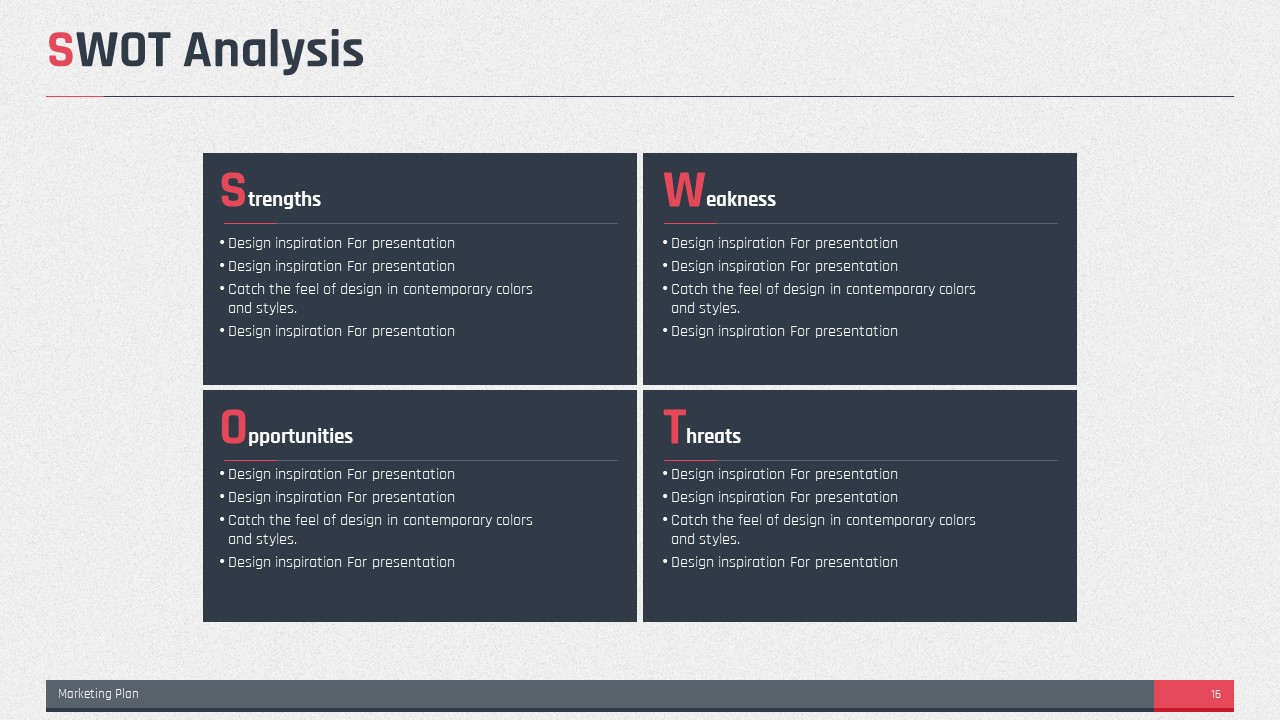Click 'Catch the feel' bullet under Strengths

(376, 298)
